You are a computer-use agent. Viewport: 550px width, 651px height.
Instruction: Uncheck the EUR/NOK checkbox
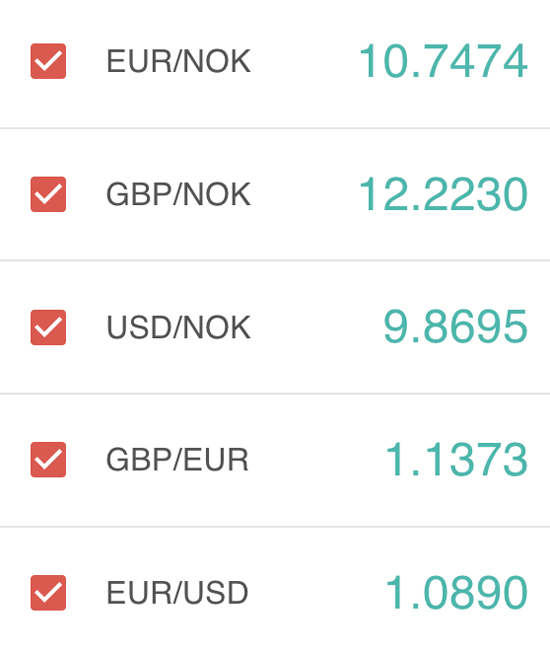pos(48,61)
